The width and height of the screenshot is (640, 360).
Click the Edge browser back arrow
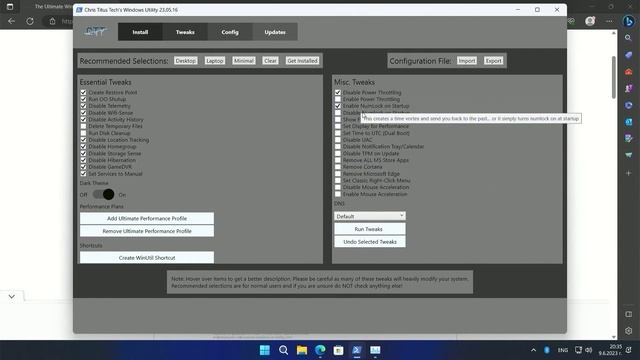[x=11, y=21]
